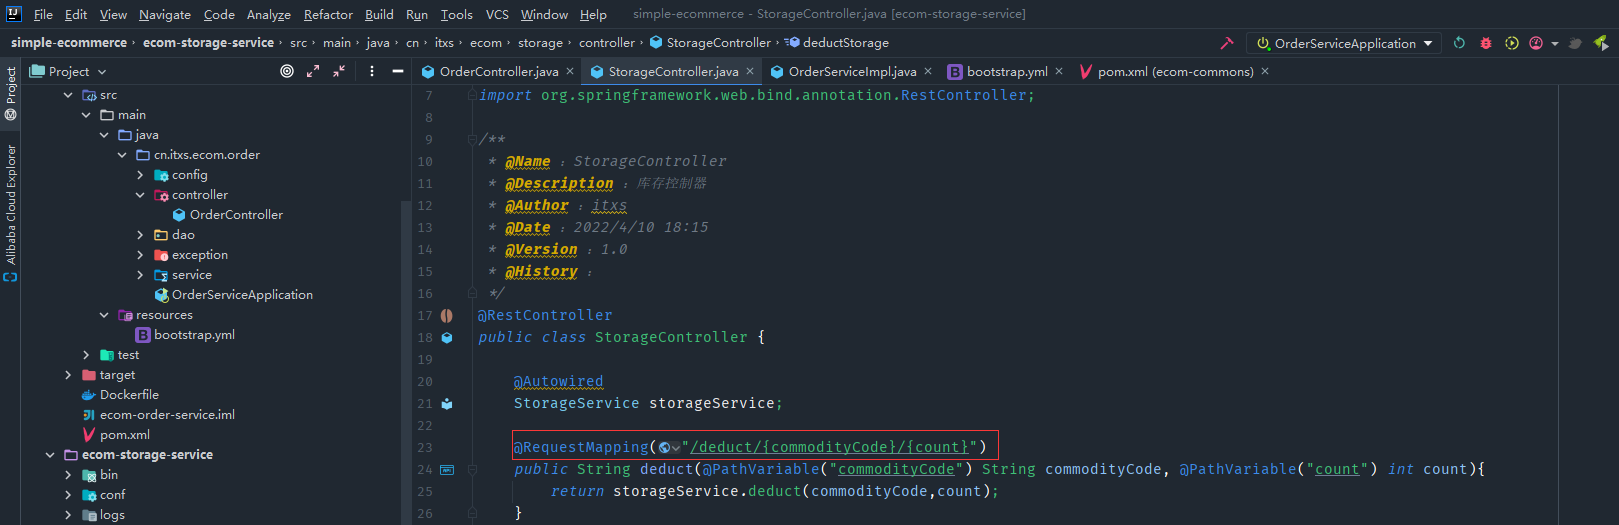The image size is (1619, 525).
Task: Expand the config package
Action: click(x=140, y=175)
